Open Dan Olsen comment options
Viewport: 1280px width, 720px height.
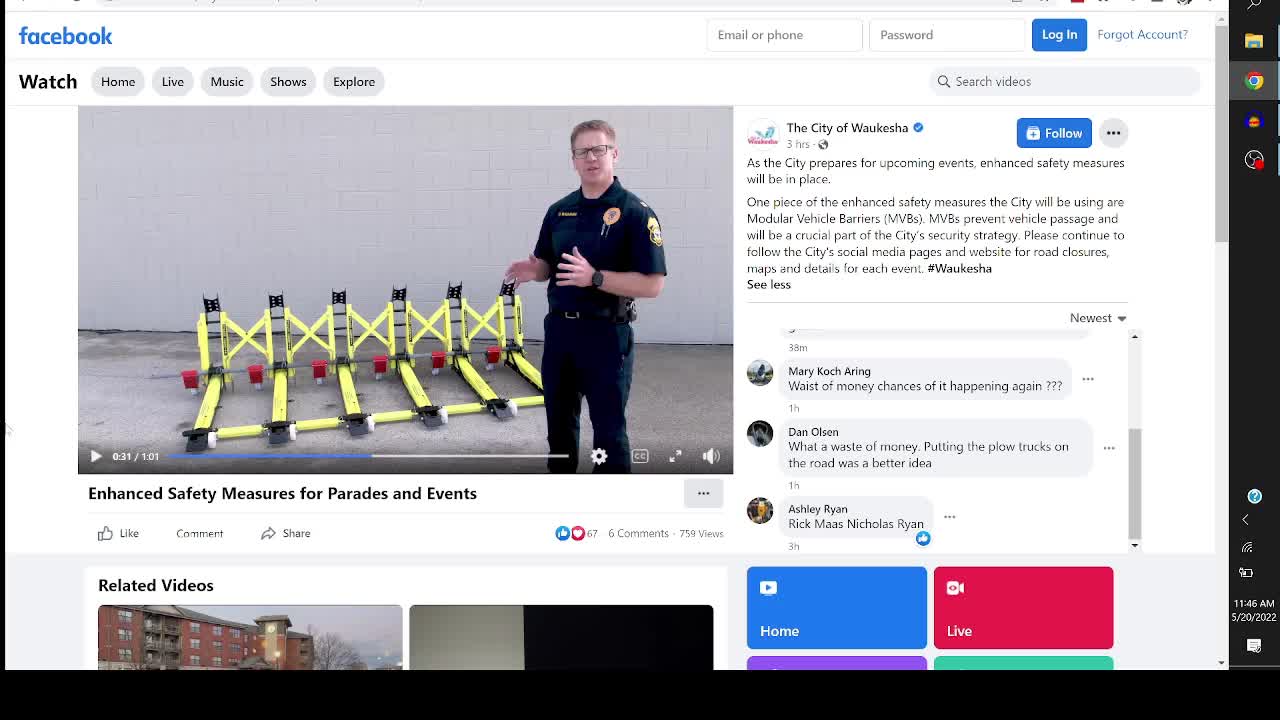point(1109,448)
